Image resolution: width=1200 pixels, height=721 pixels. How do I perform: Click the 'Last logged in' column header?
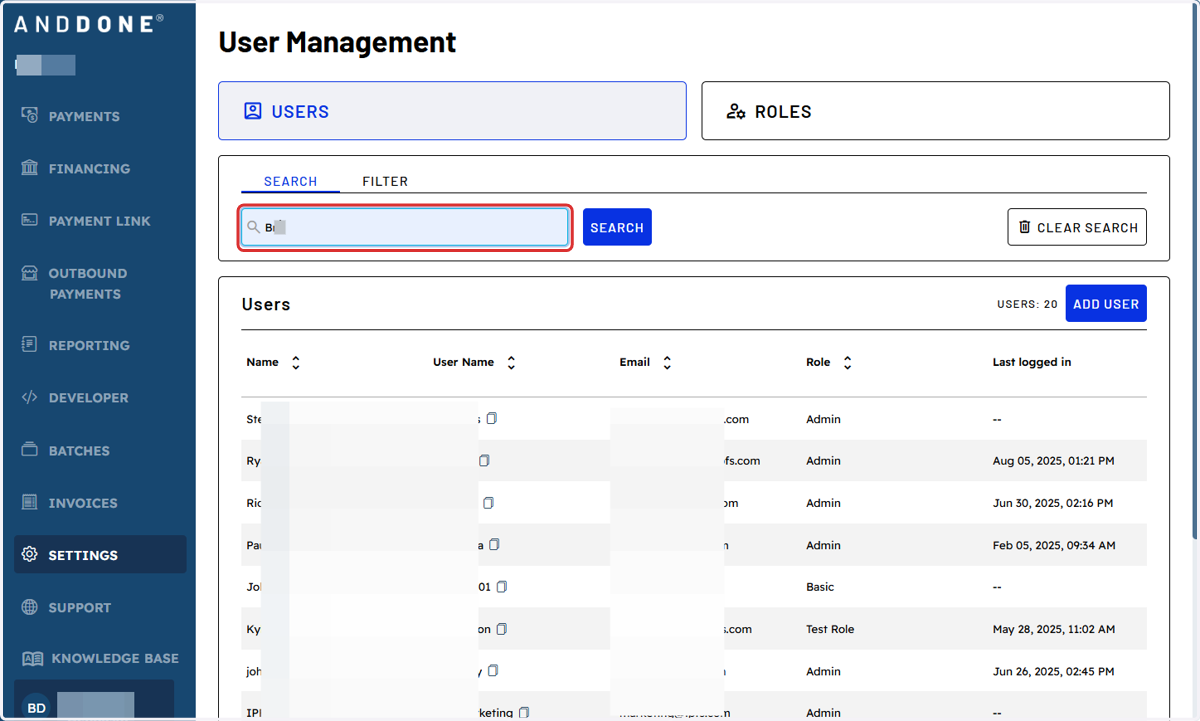pyautogui.click(x=1032, y=362)
